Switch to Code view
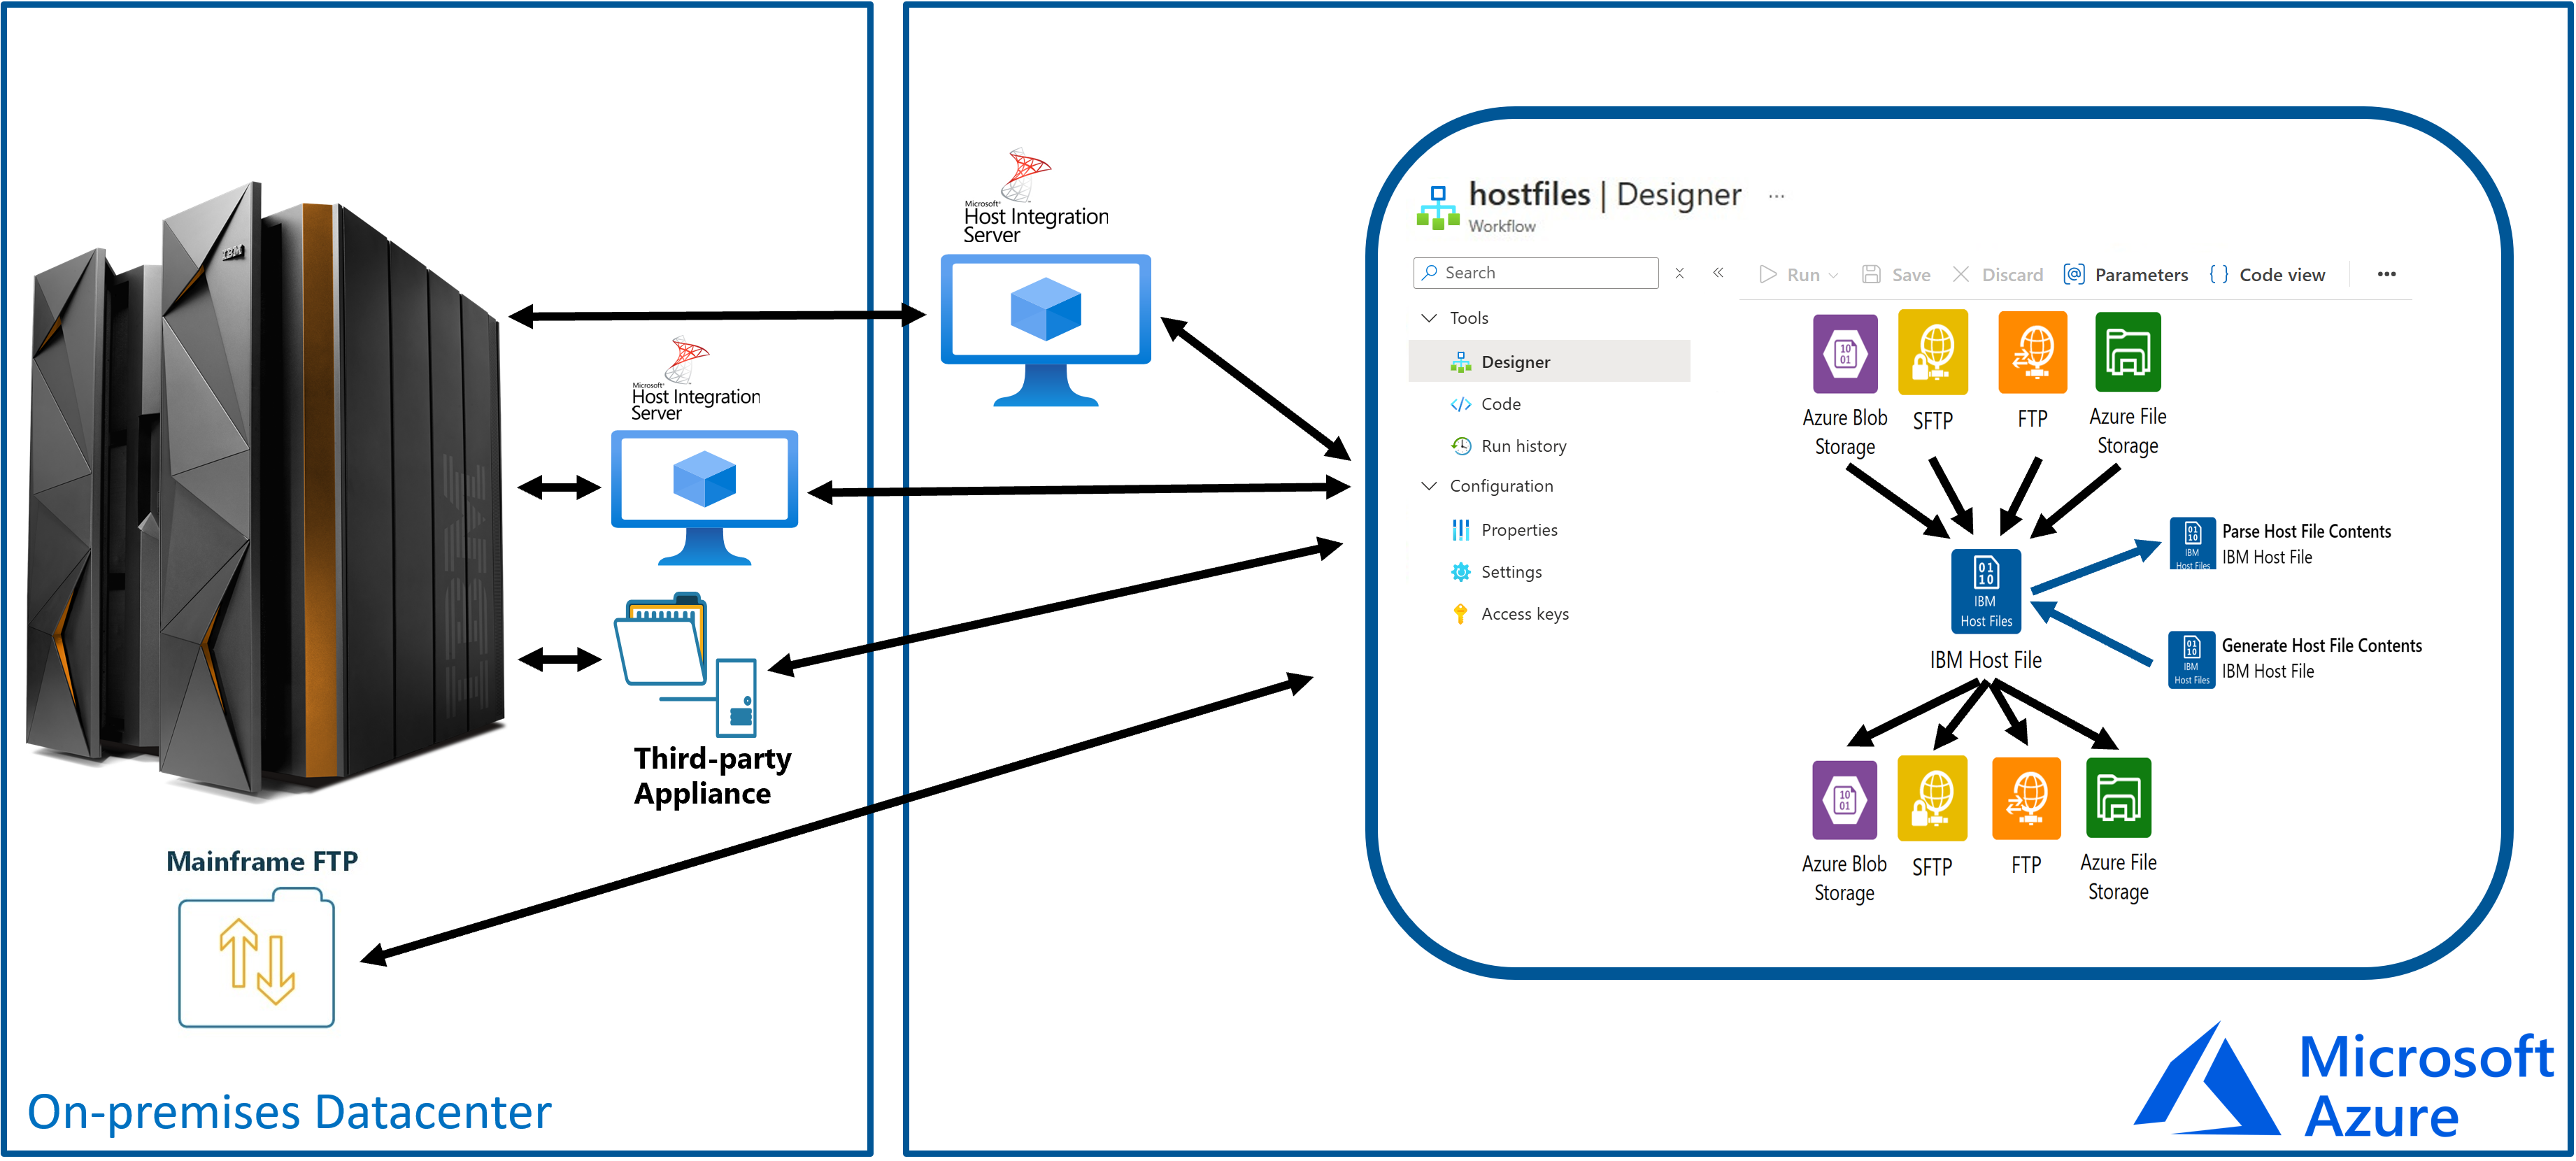The image size is (2576, 1161). [x=2267, y=274]
